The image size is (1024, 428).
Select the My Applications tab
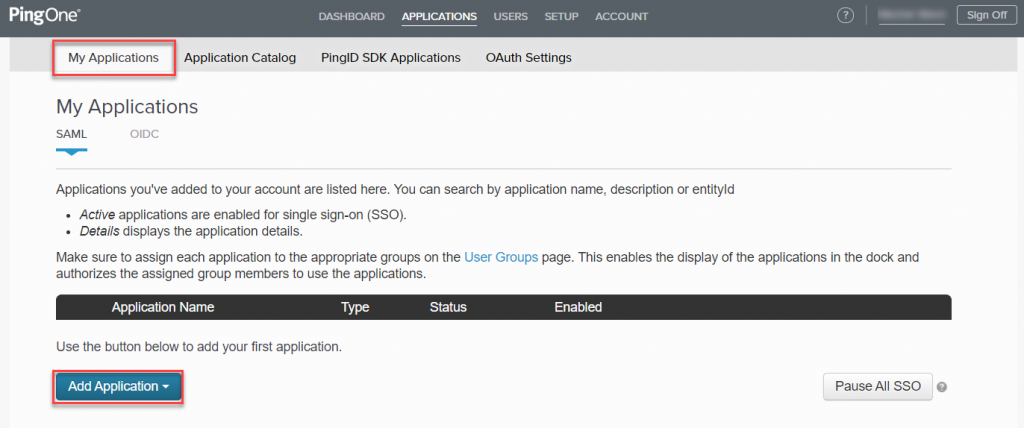(114, 58)
